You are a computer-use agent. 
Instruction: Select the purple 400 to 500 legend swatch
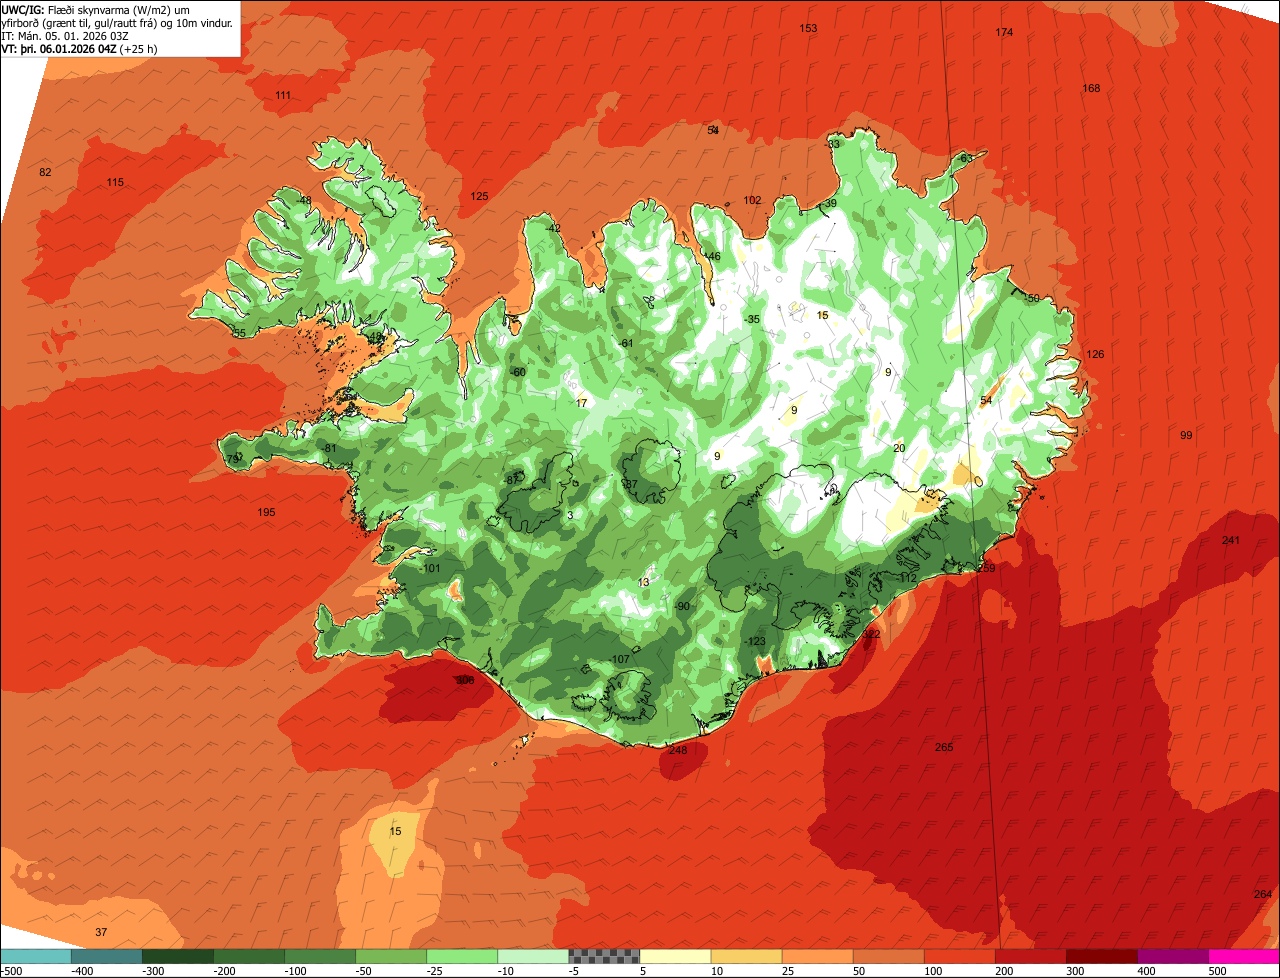pos(1173,955)
